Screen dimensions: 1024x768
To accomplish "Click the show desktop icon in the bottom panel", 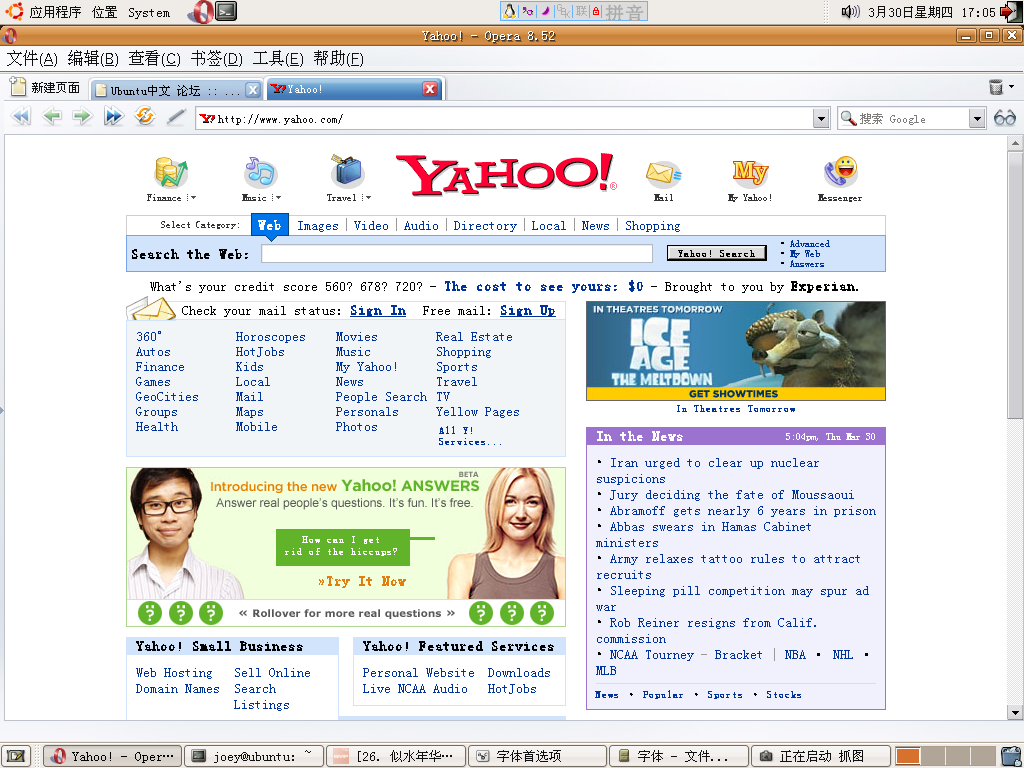I will tap(16, 756).
